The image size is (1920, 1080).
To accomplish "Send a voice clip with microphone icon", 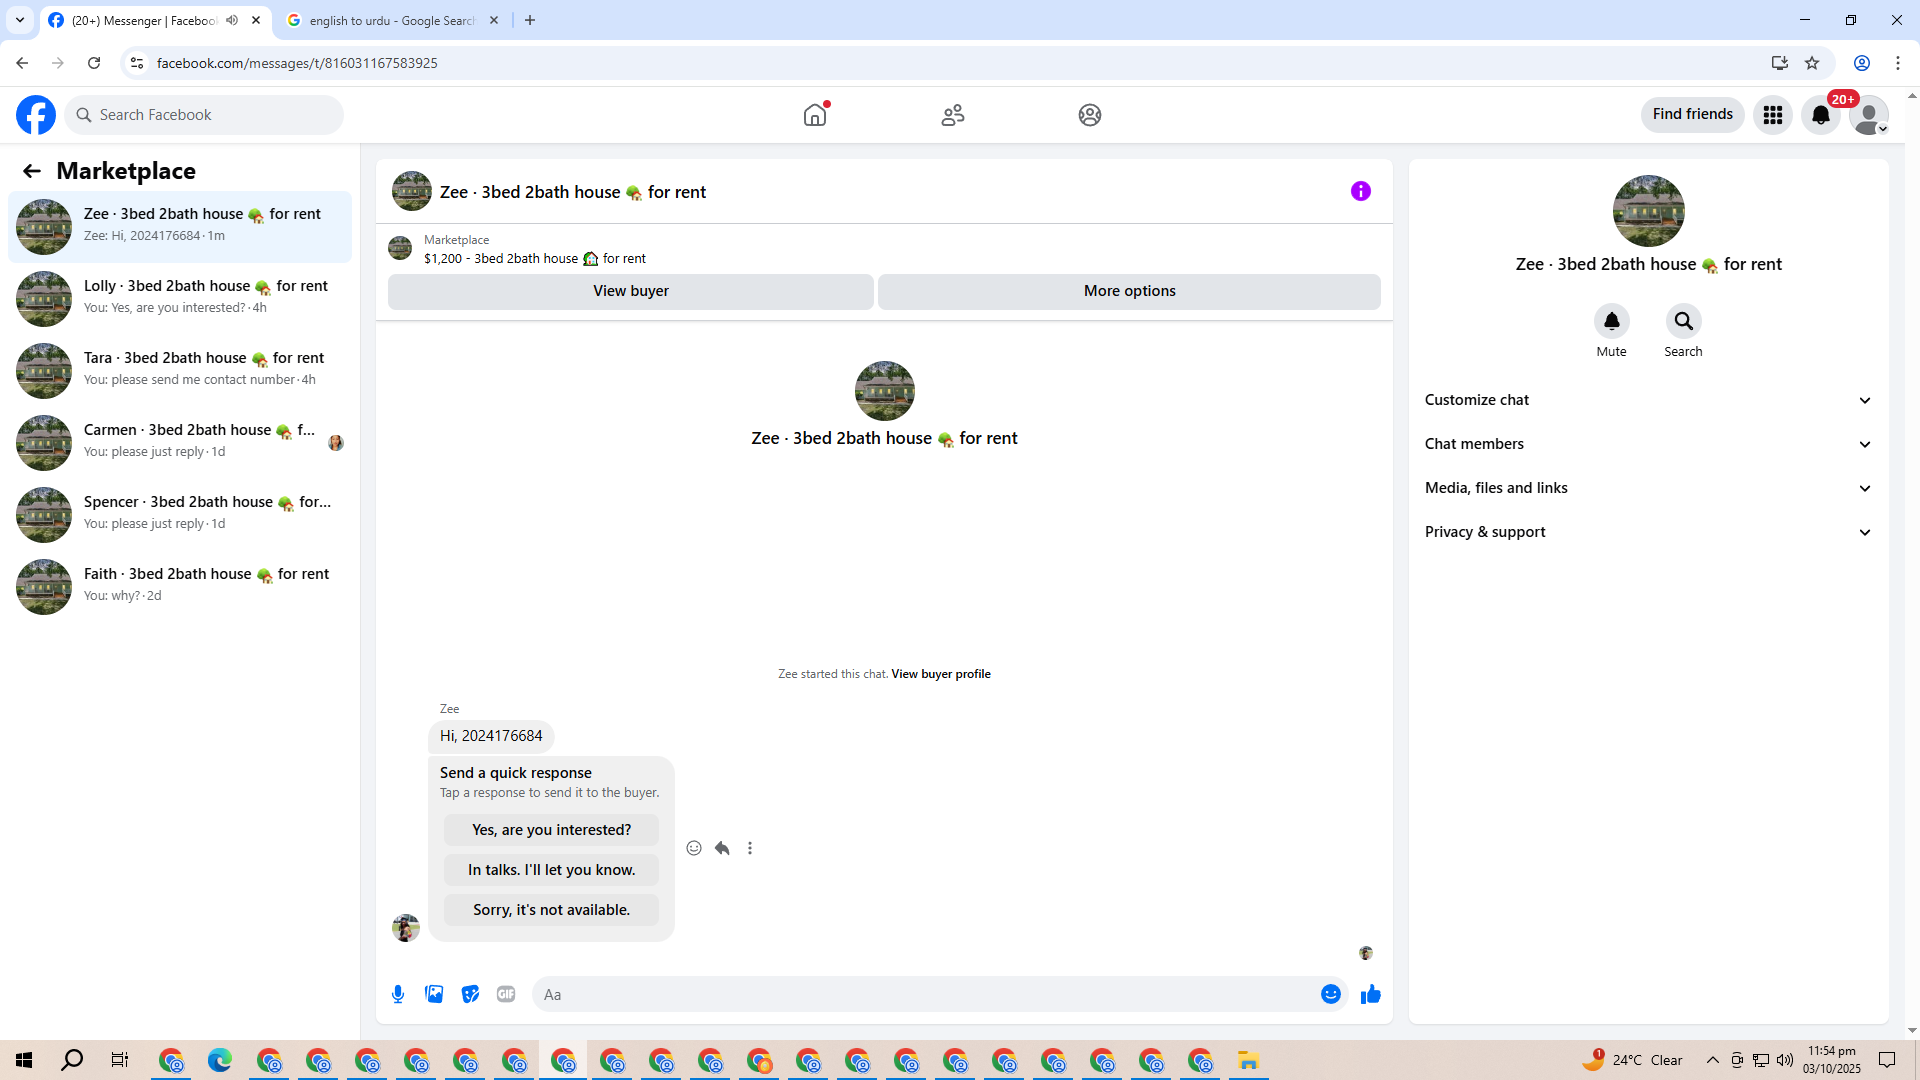I will click(398, 994).
